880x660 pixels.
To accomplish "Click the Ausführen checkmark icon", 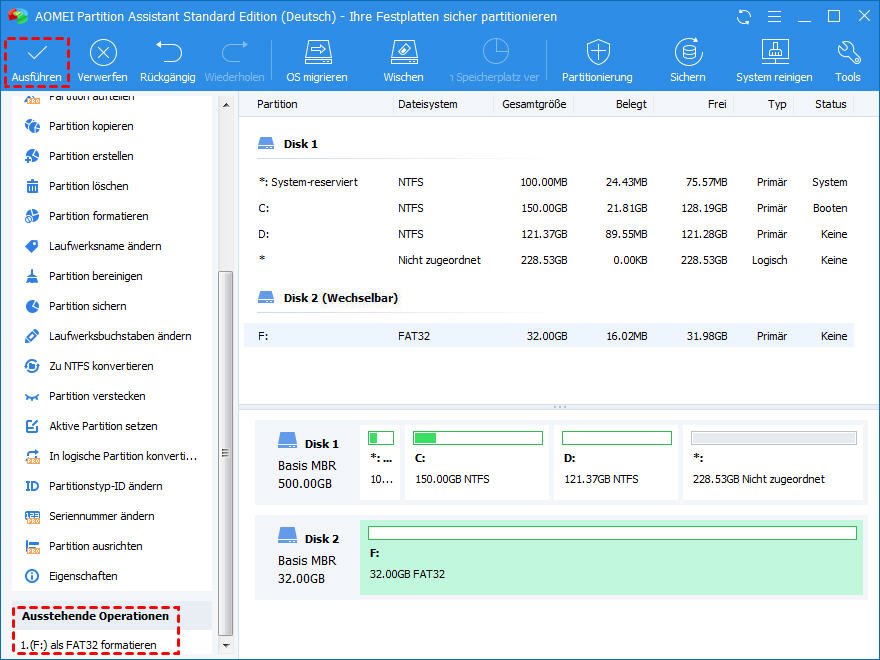I will click(x=38, y=54).
